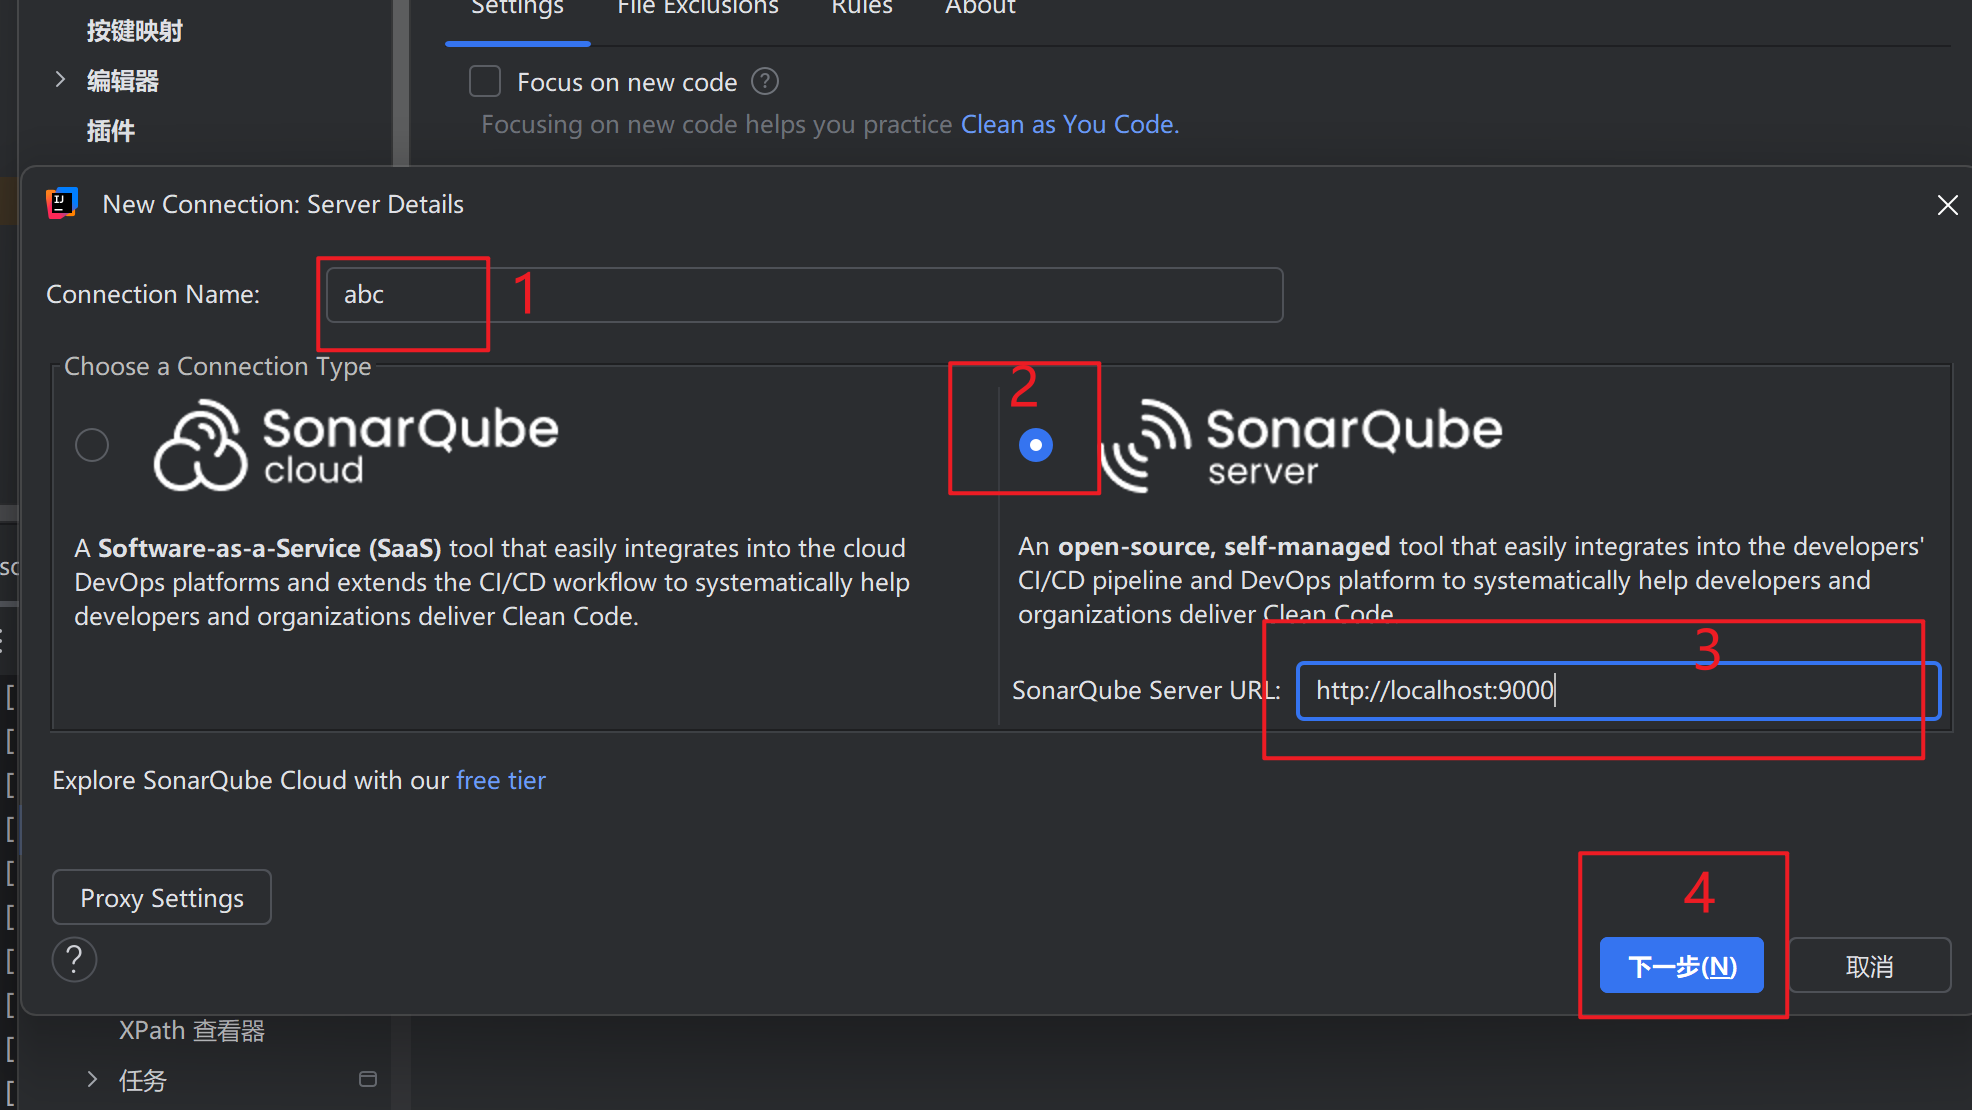The width and height of the screenshot is (1972, 1110).
Task: Click the IntelliJ icon in the dialog title bar
Action: [x=61, y=203]
